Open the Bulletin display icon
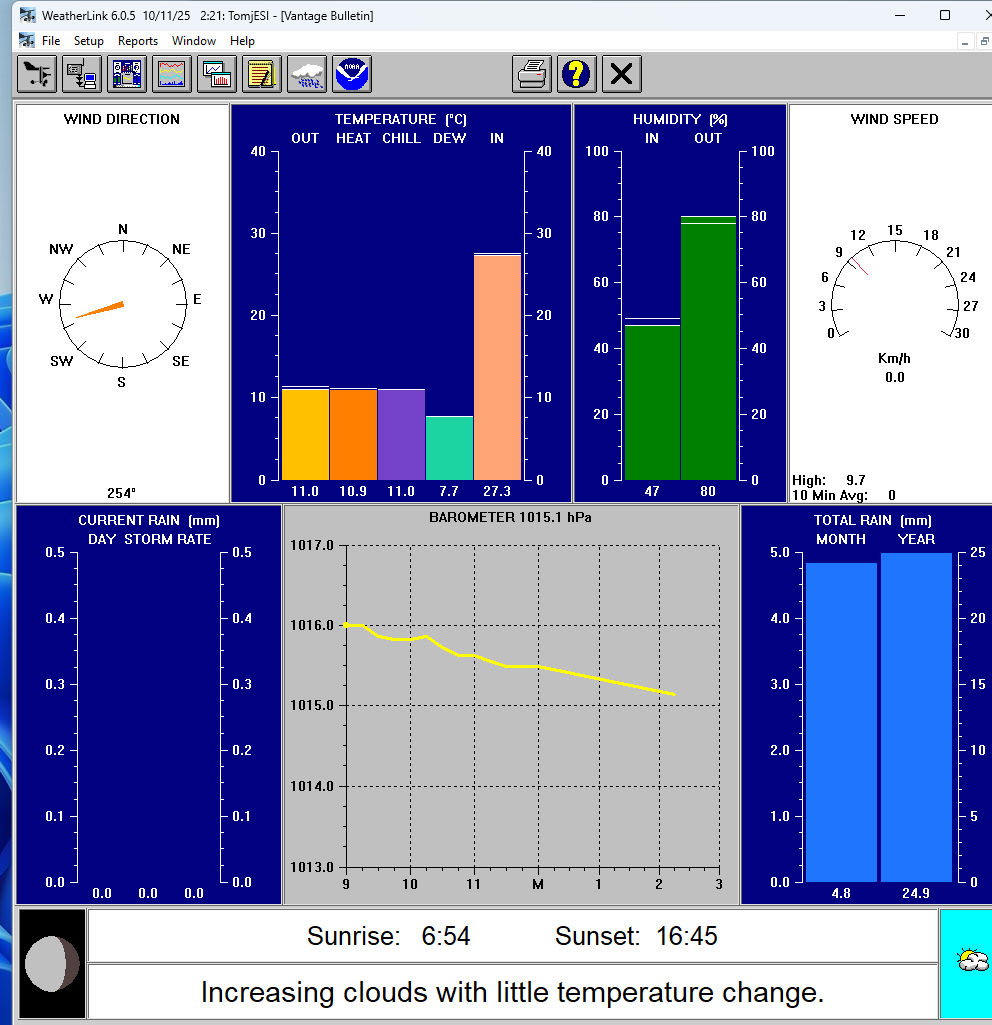 128,74
